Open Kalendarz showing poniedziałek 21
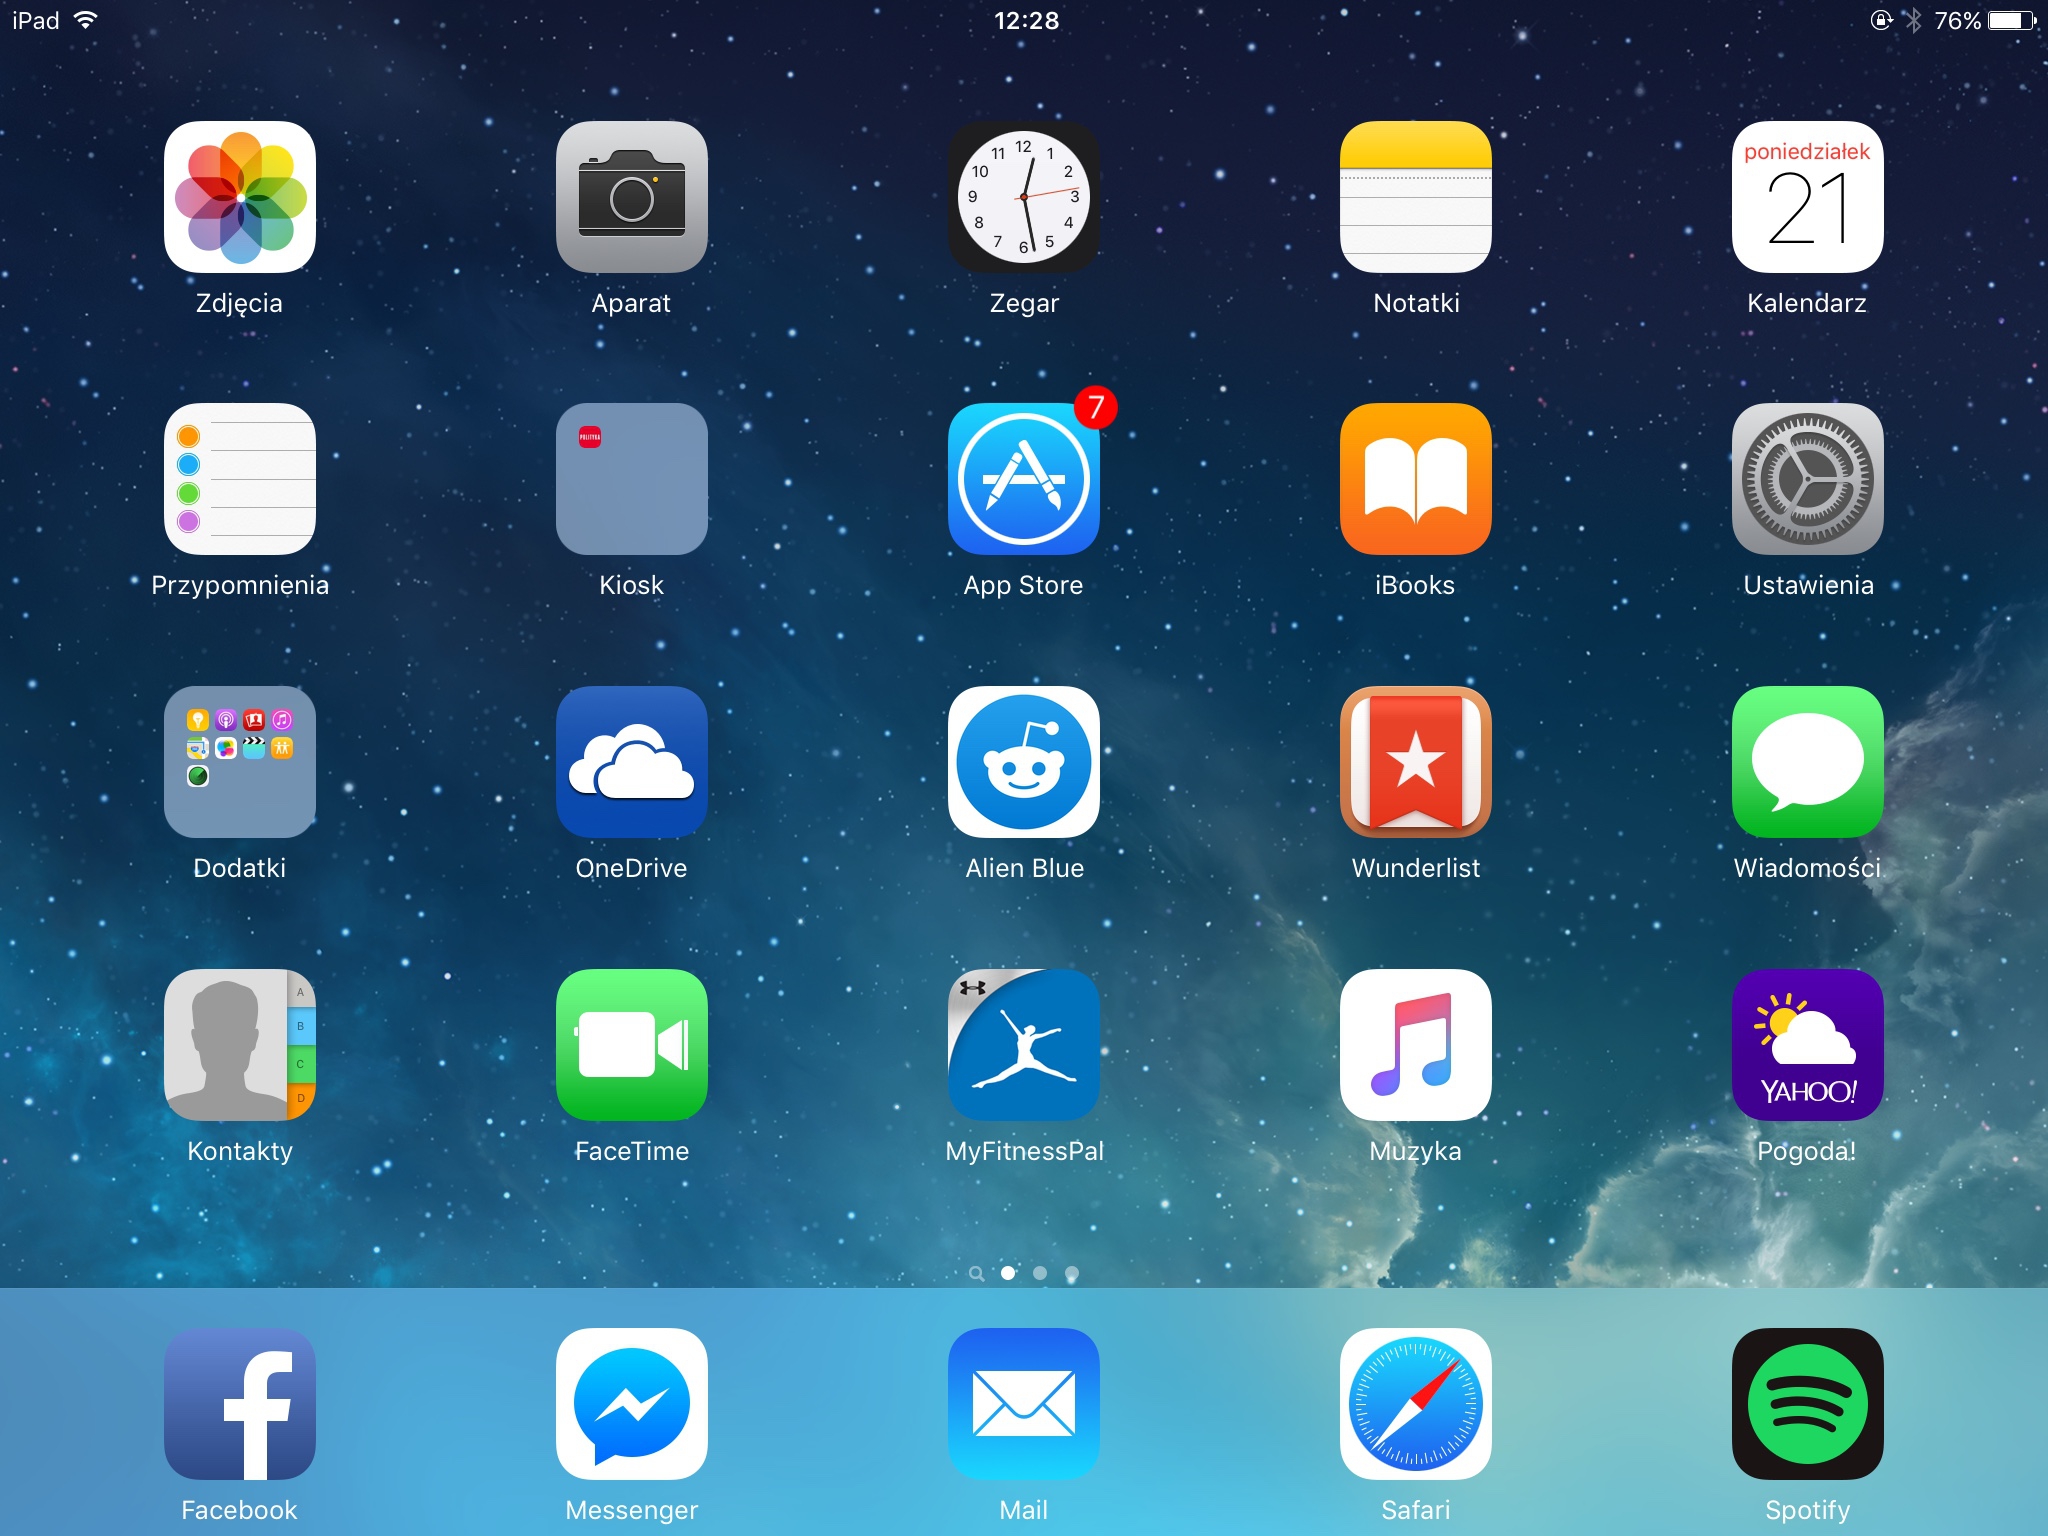 (x=1807, y=197)
